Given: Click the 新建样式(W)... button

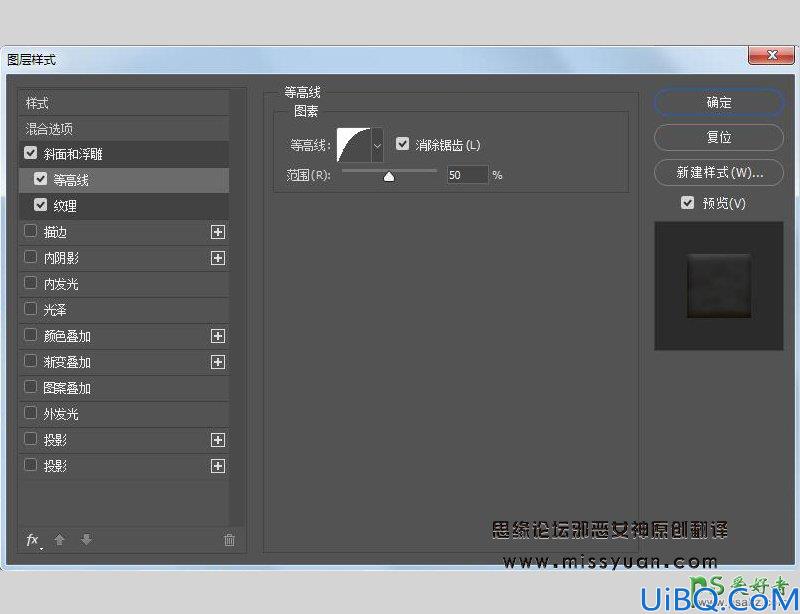Looking at the screenshot, I should tap(718, 173).
